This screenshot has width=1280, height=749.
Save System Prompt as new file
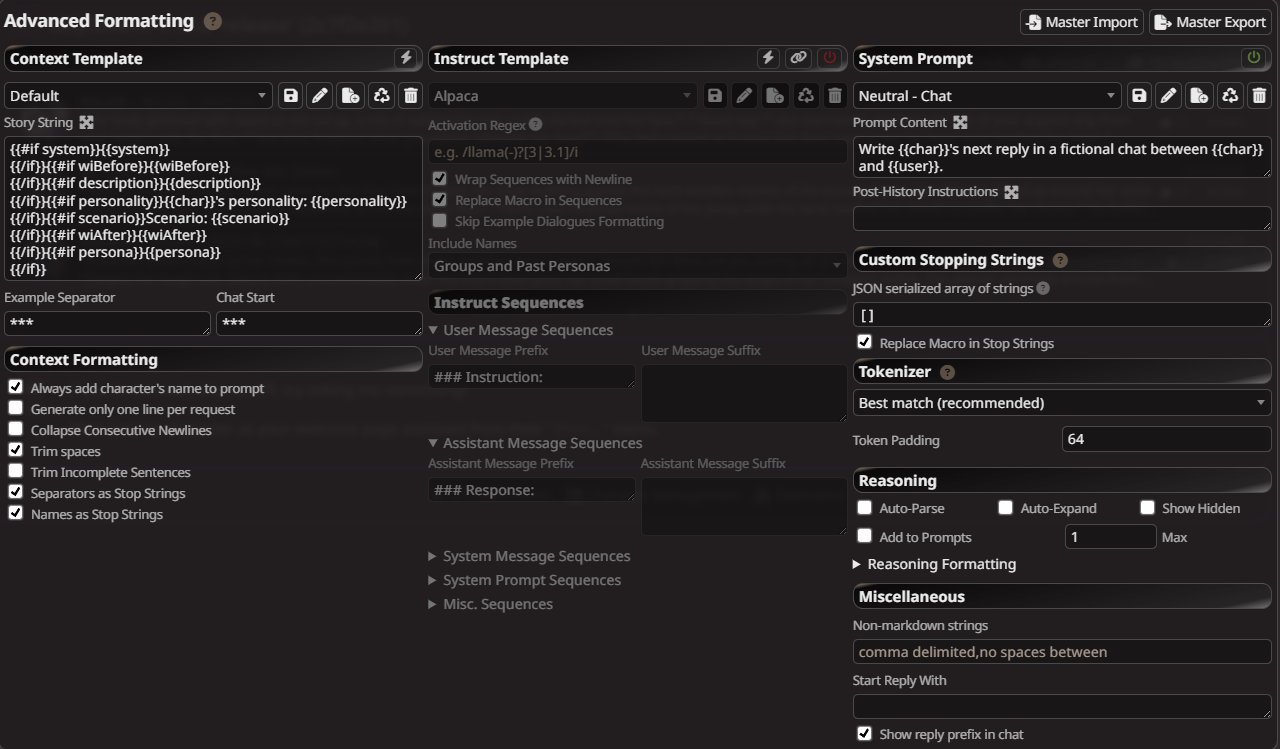(1199, 96)
